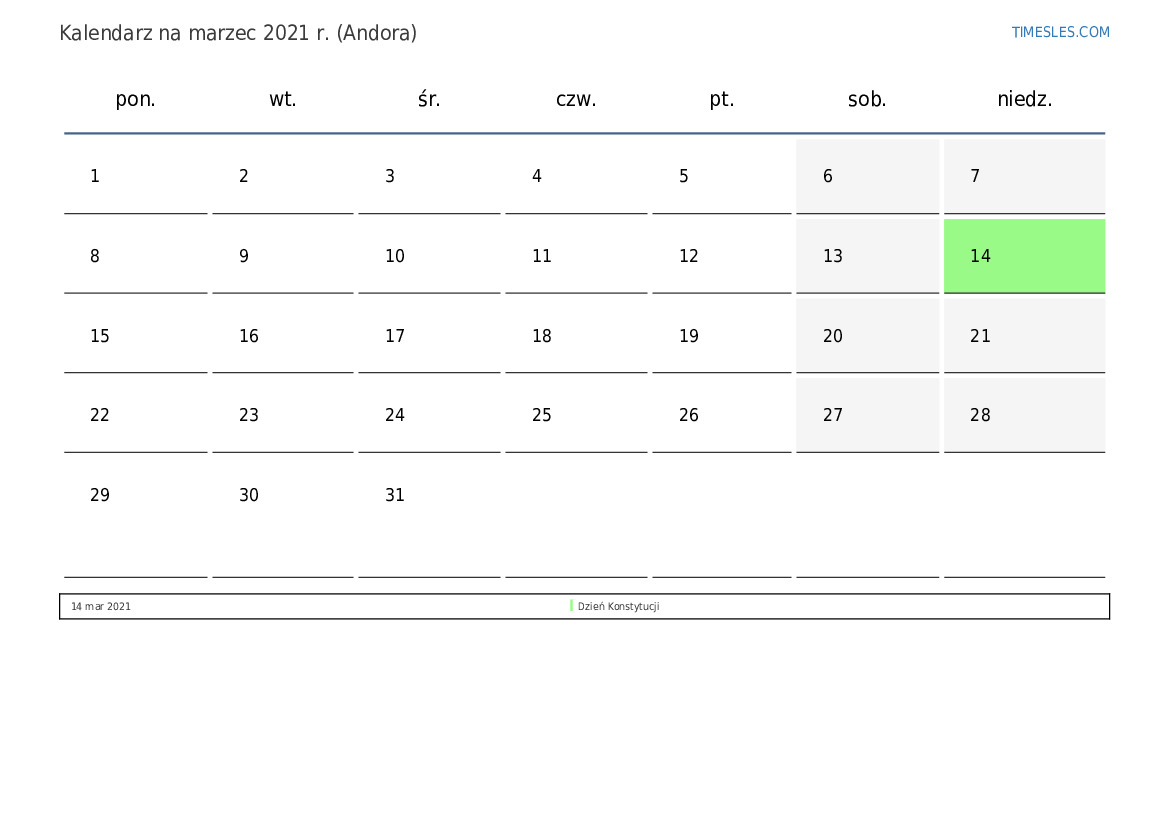The width and height of the screenshot is (1169, 827).
Task: Click day 24 in the calendar
Action: (429, 415)
